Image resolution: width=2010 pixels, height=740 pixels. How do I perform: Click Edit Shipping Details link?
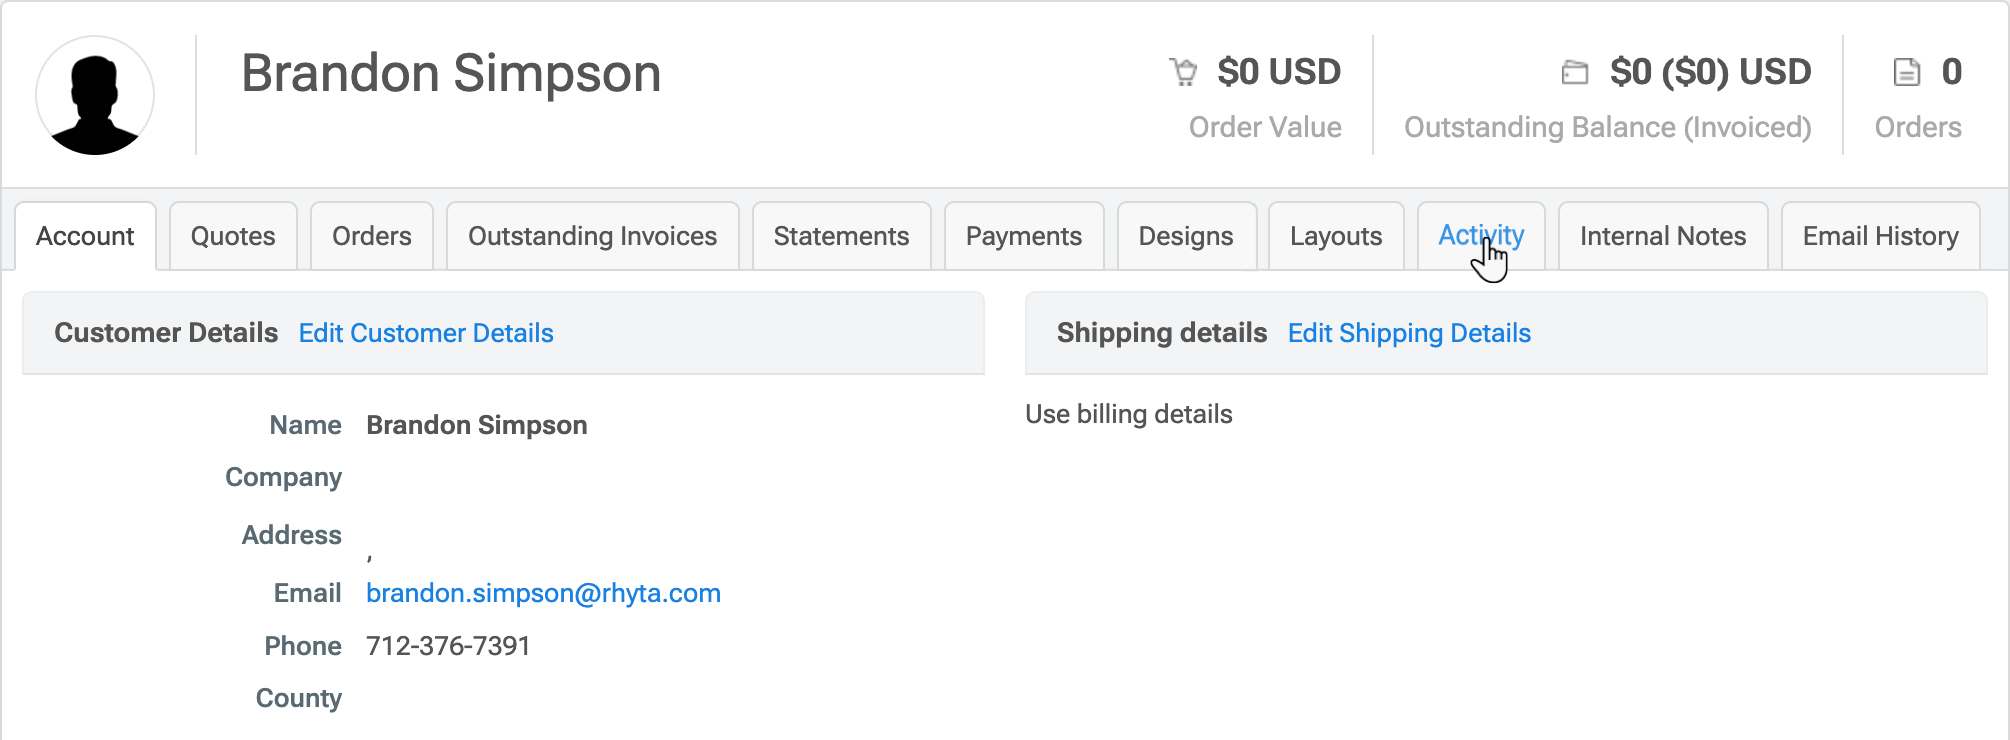1409,333
